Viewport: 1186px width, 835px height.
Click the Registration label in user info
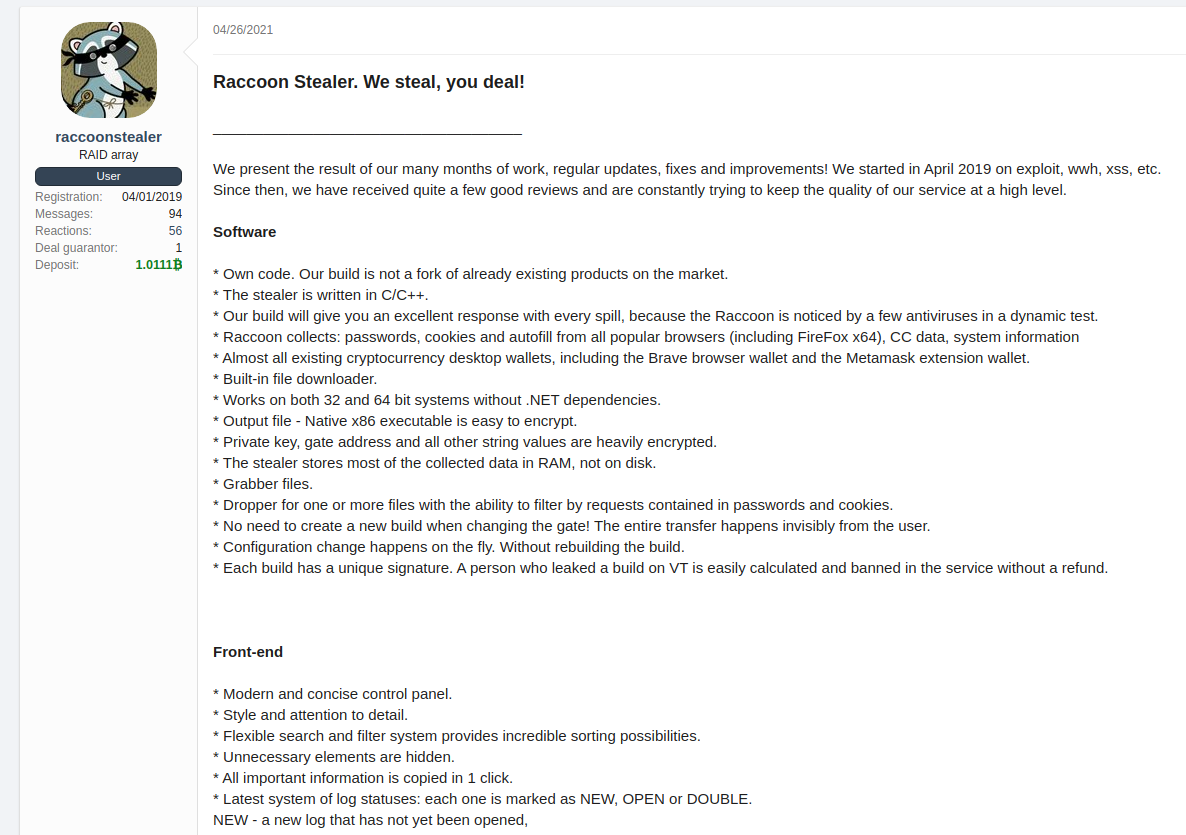point(69,197)
